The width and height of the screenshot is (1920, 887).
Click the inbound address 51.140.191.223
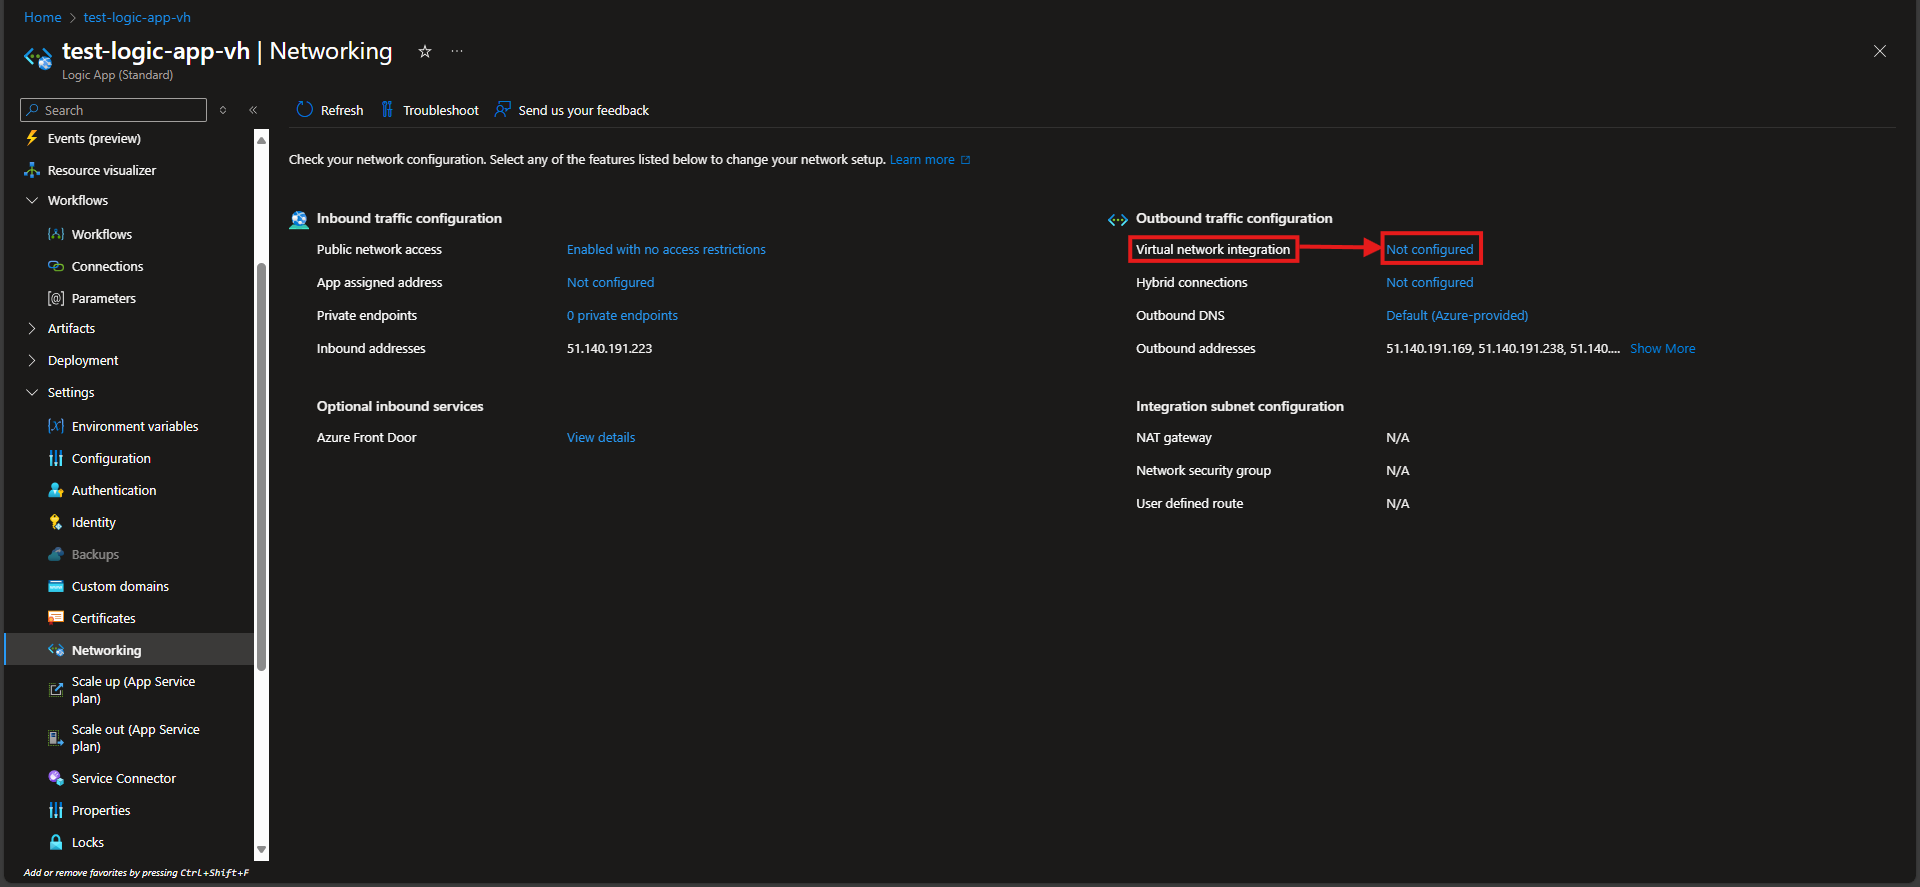pyautogui.click(x=609, y=348)
